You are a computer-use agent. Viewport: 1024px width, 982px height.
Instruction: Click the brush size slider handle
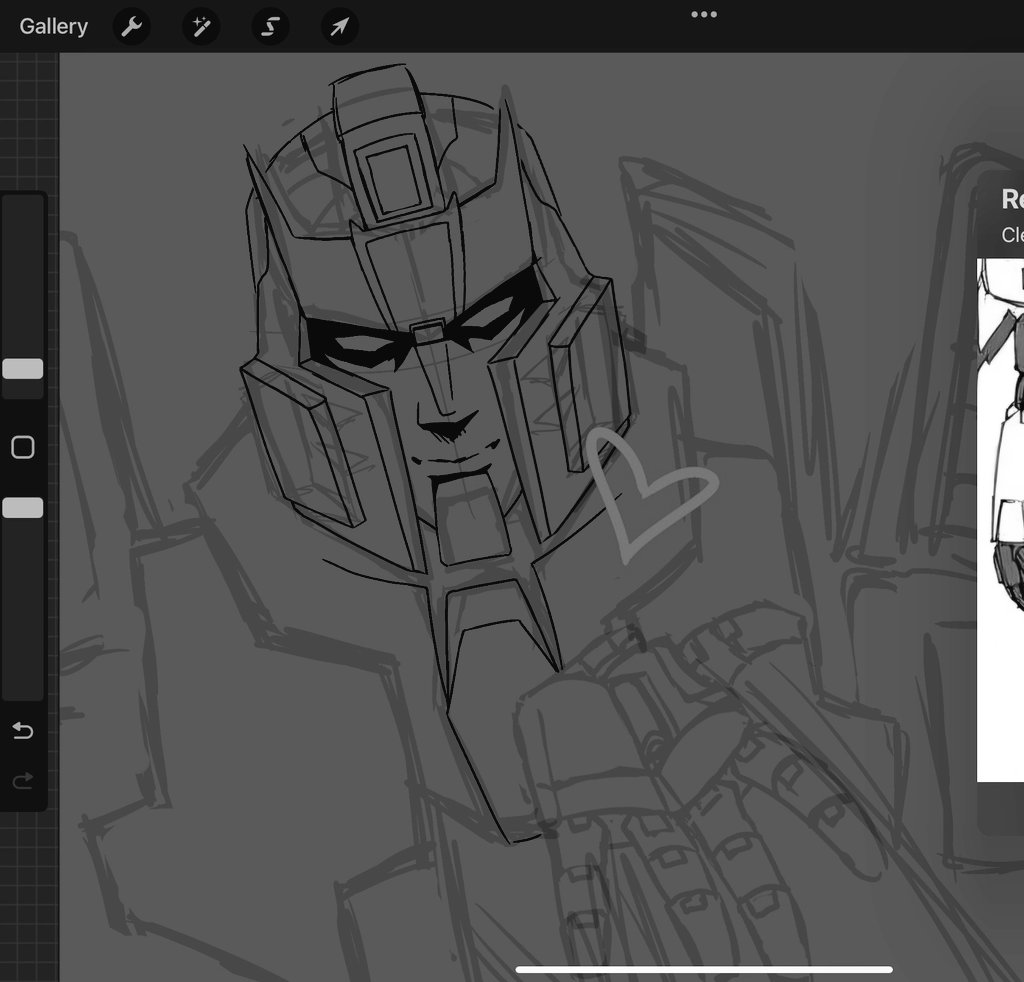coord(23,369)
